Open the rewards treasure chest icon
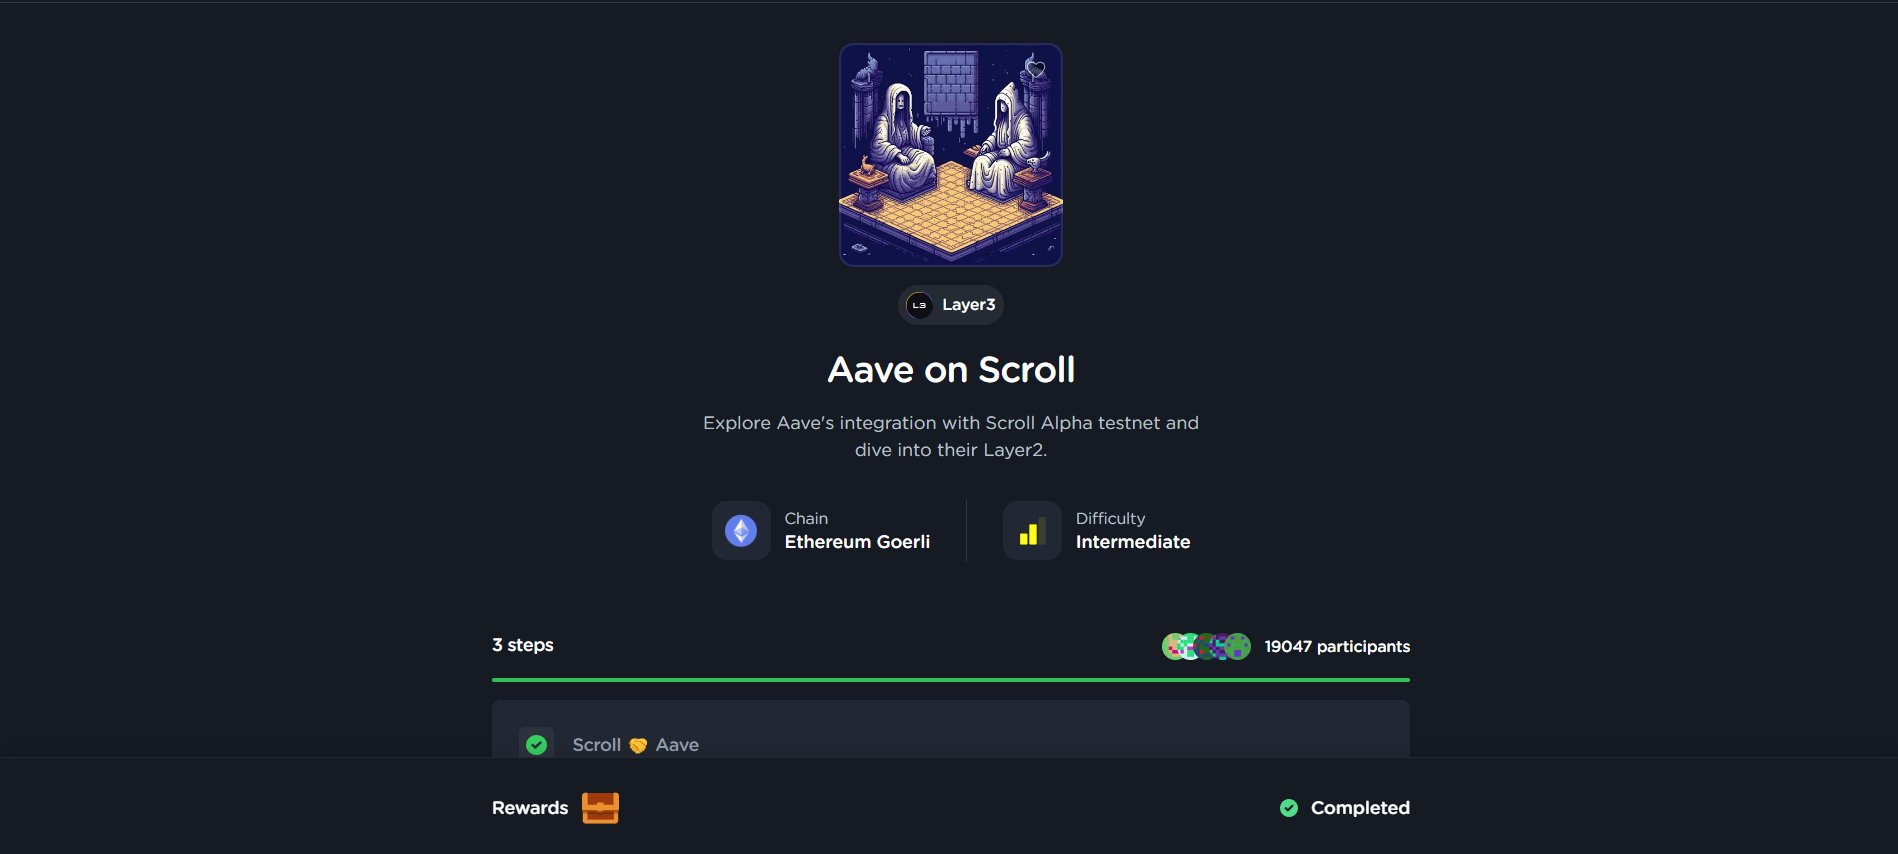The width and height of the screenshot is (1898, 854). pyautogui.click(x=600, y=808)
